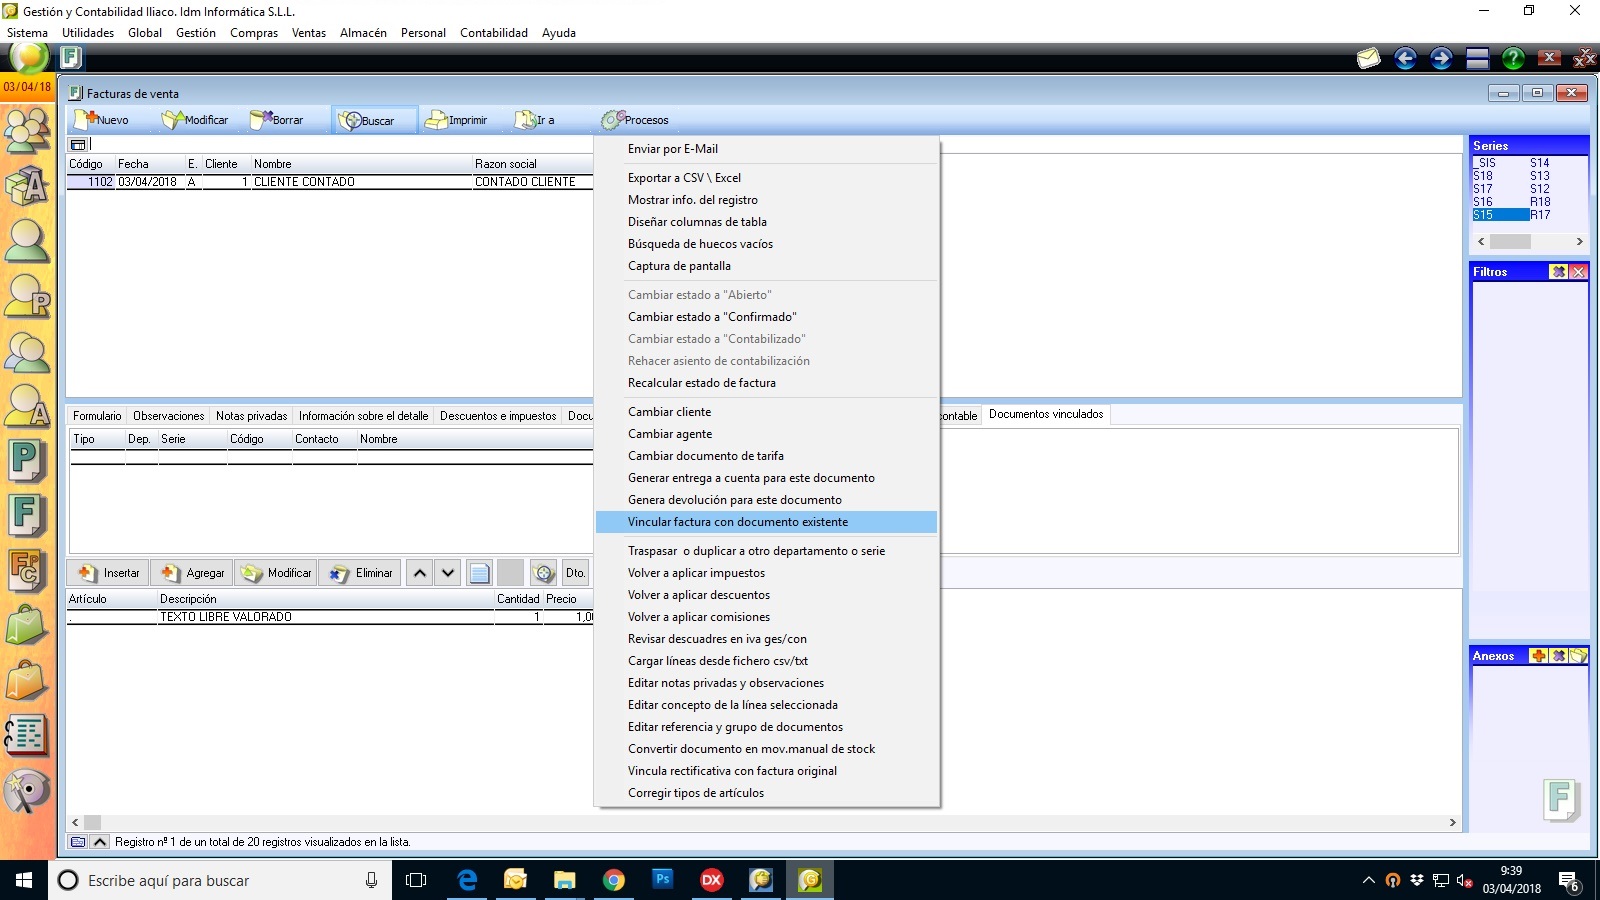Open the clients group icon in sidebar
Screen dimensions: 1600x900
pyautogui.click(x=27, y=130)
